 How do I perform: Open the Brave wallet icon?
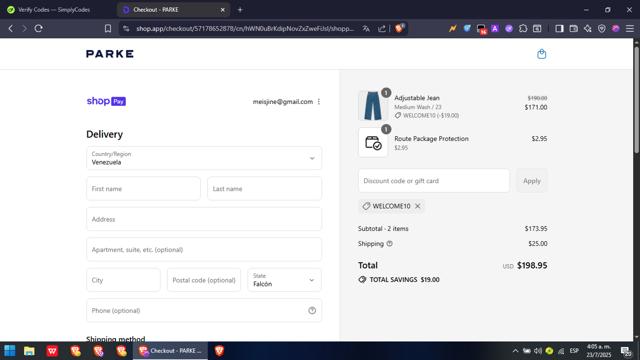click(573, 29)
